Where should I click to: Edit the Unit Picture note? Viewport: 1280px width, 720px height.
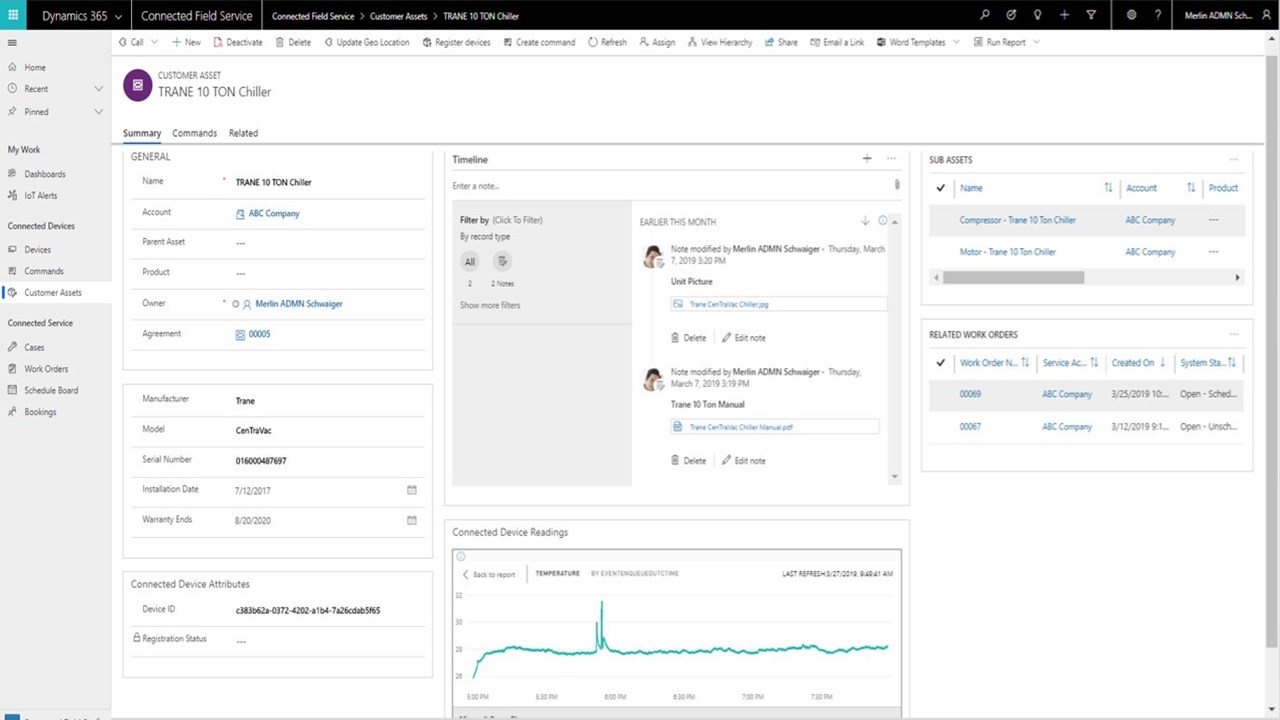click(744, 338)
